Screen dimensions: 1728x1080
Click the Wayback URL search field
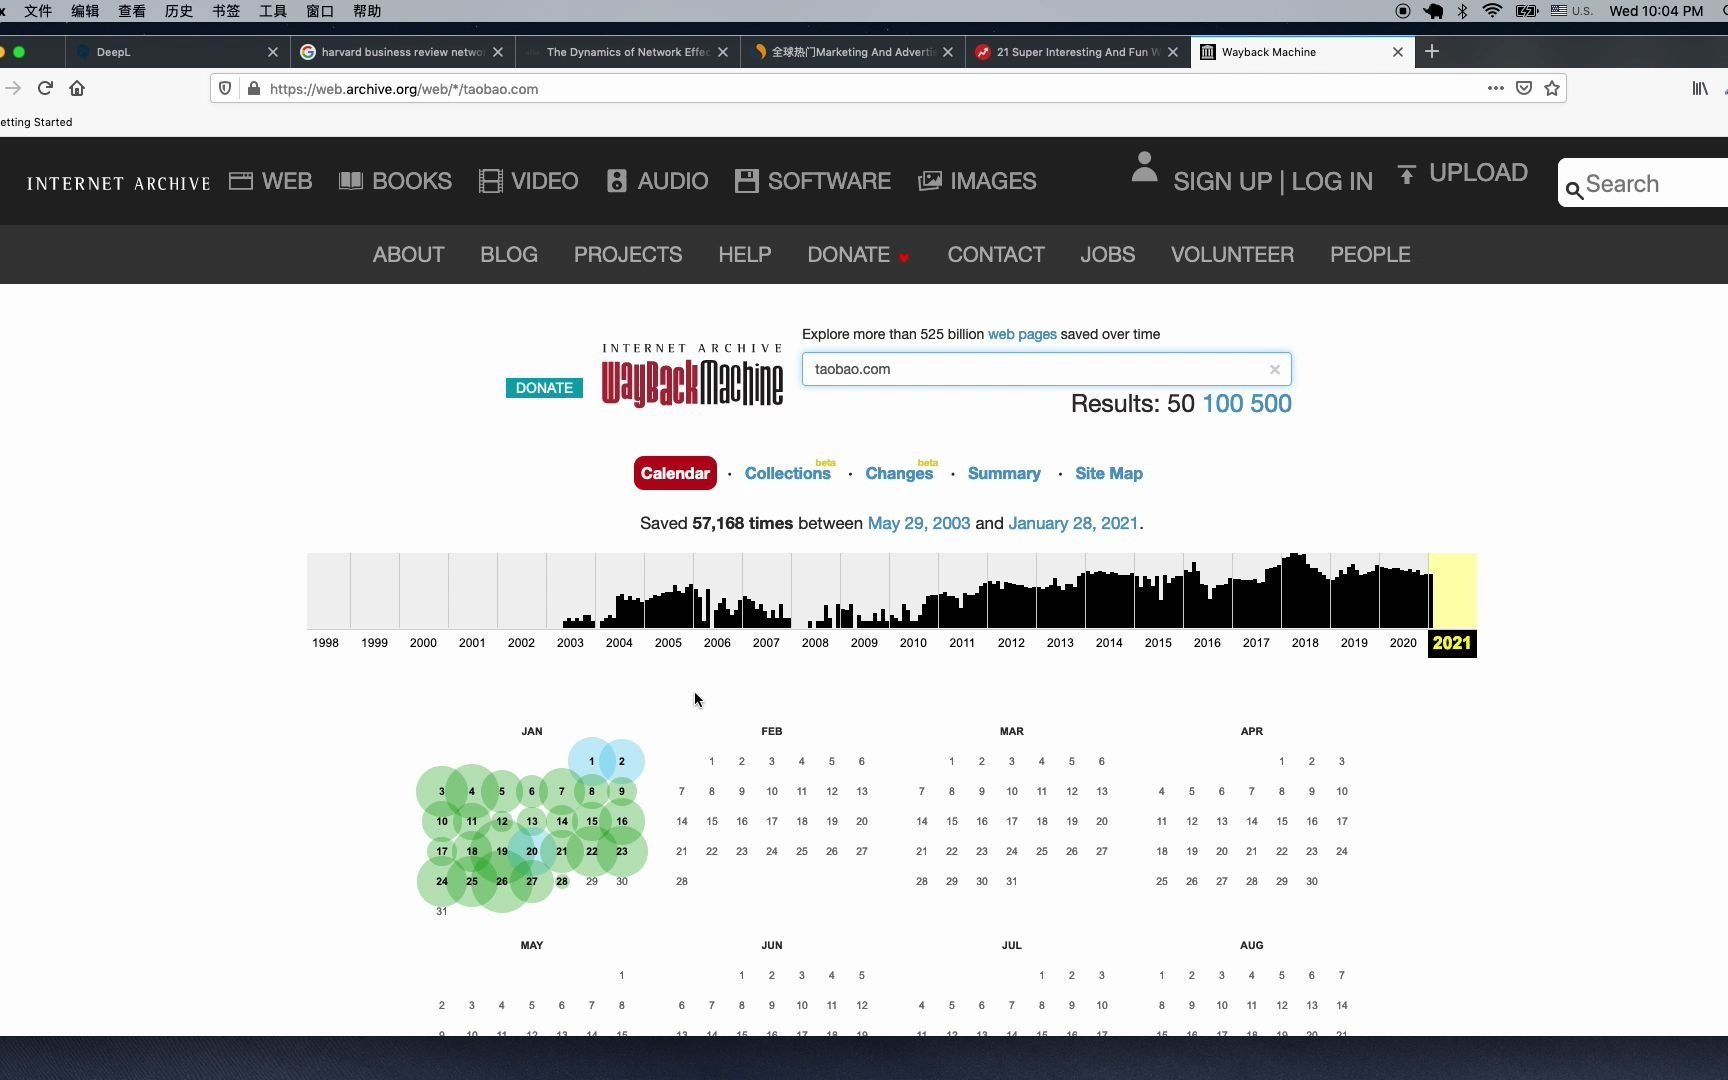click(1046, 369)
